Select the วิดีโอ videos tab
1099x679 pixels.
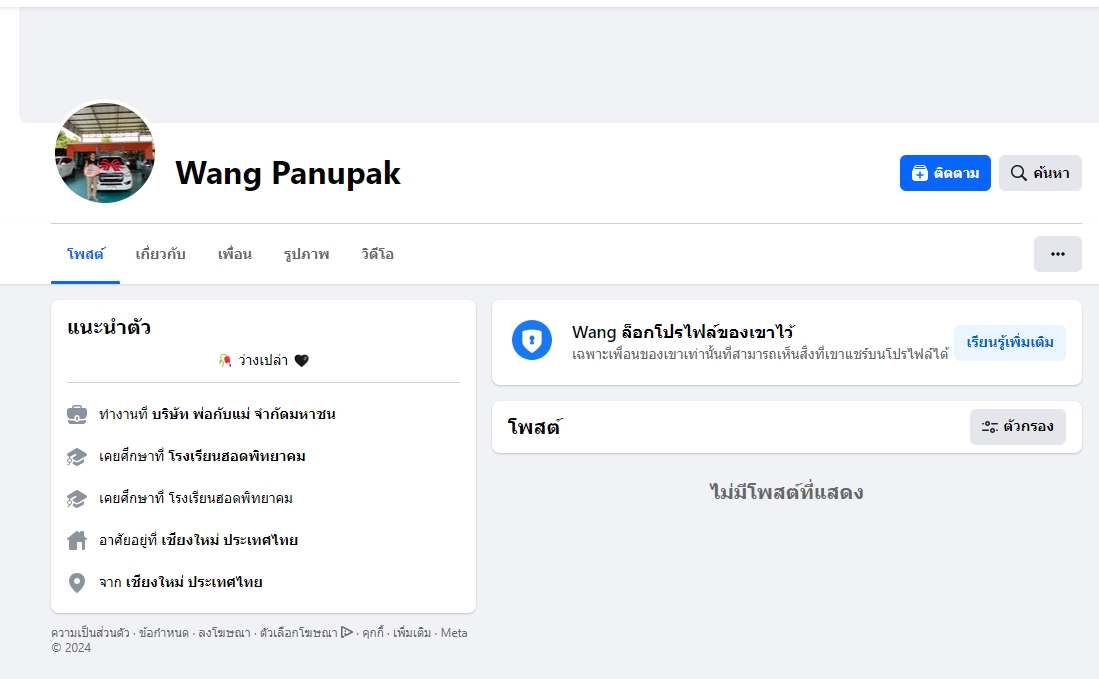377,254
